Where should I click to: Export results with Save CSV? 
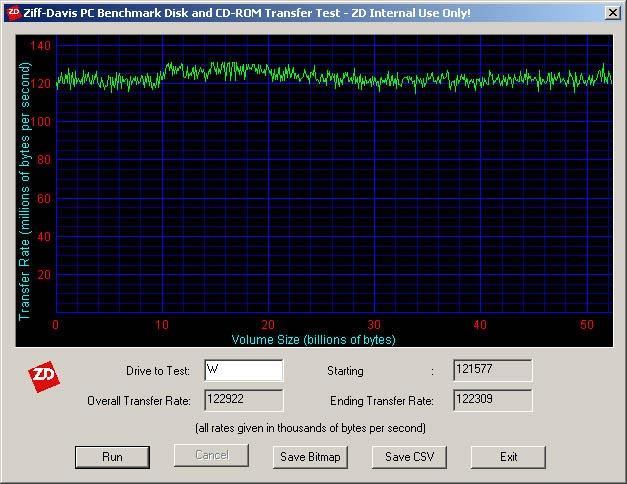pos(409,457)
